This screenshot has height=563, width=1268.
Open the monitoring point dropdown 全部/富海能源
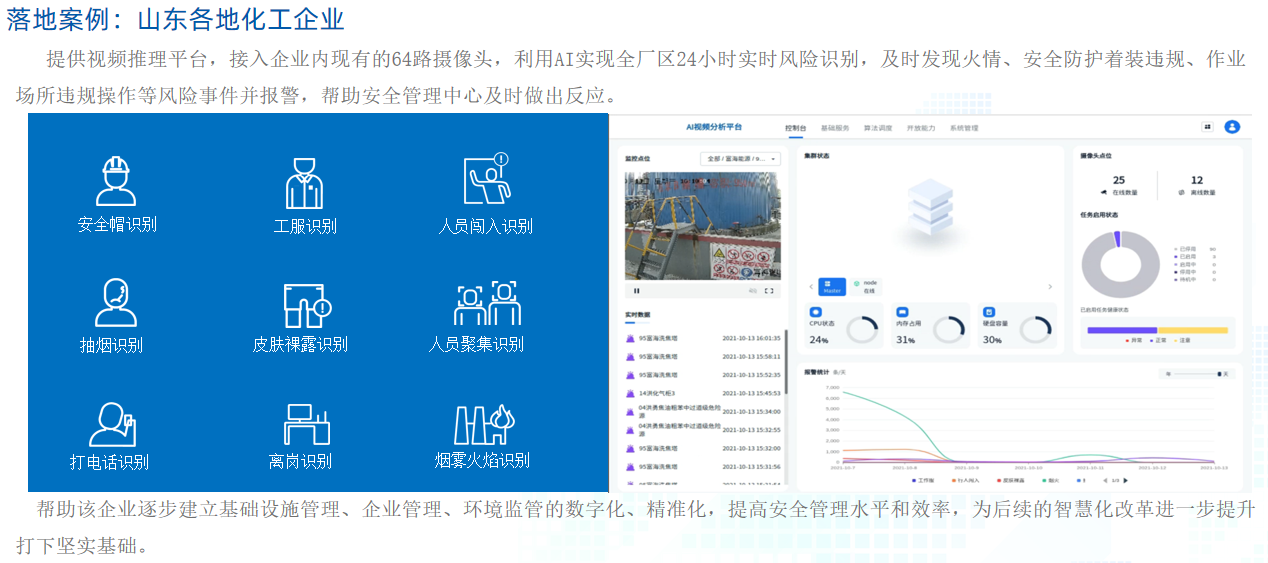[741, 158]
